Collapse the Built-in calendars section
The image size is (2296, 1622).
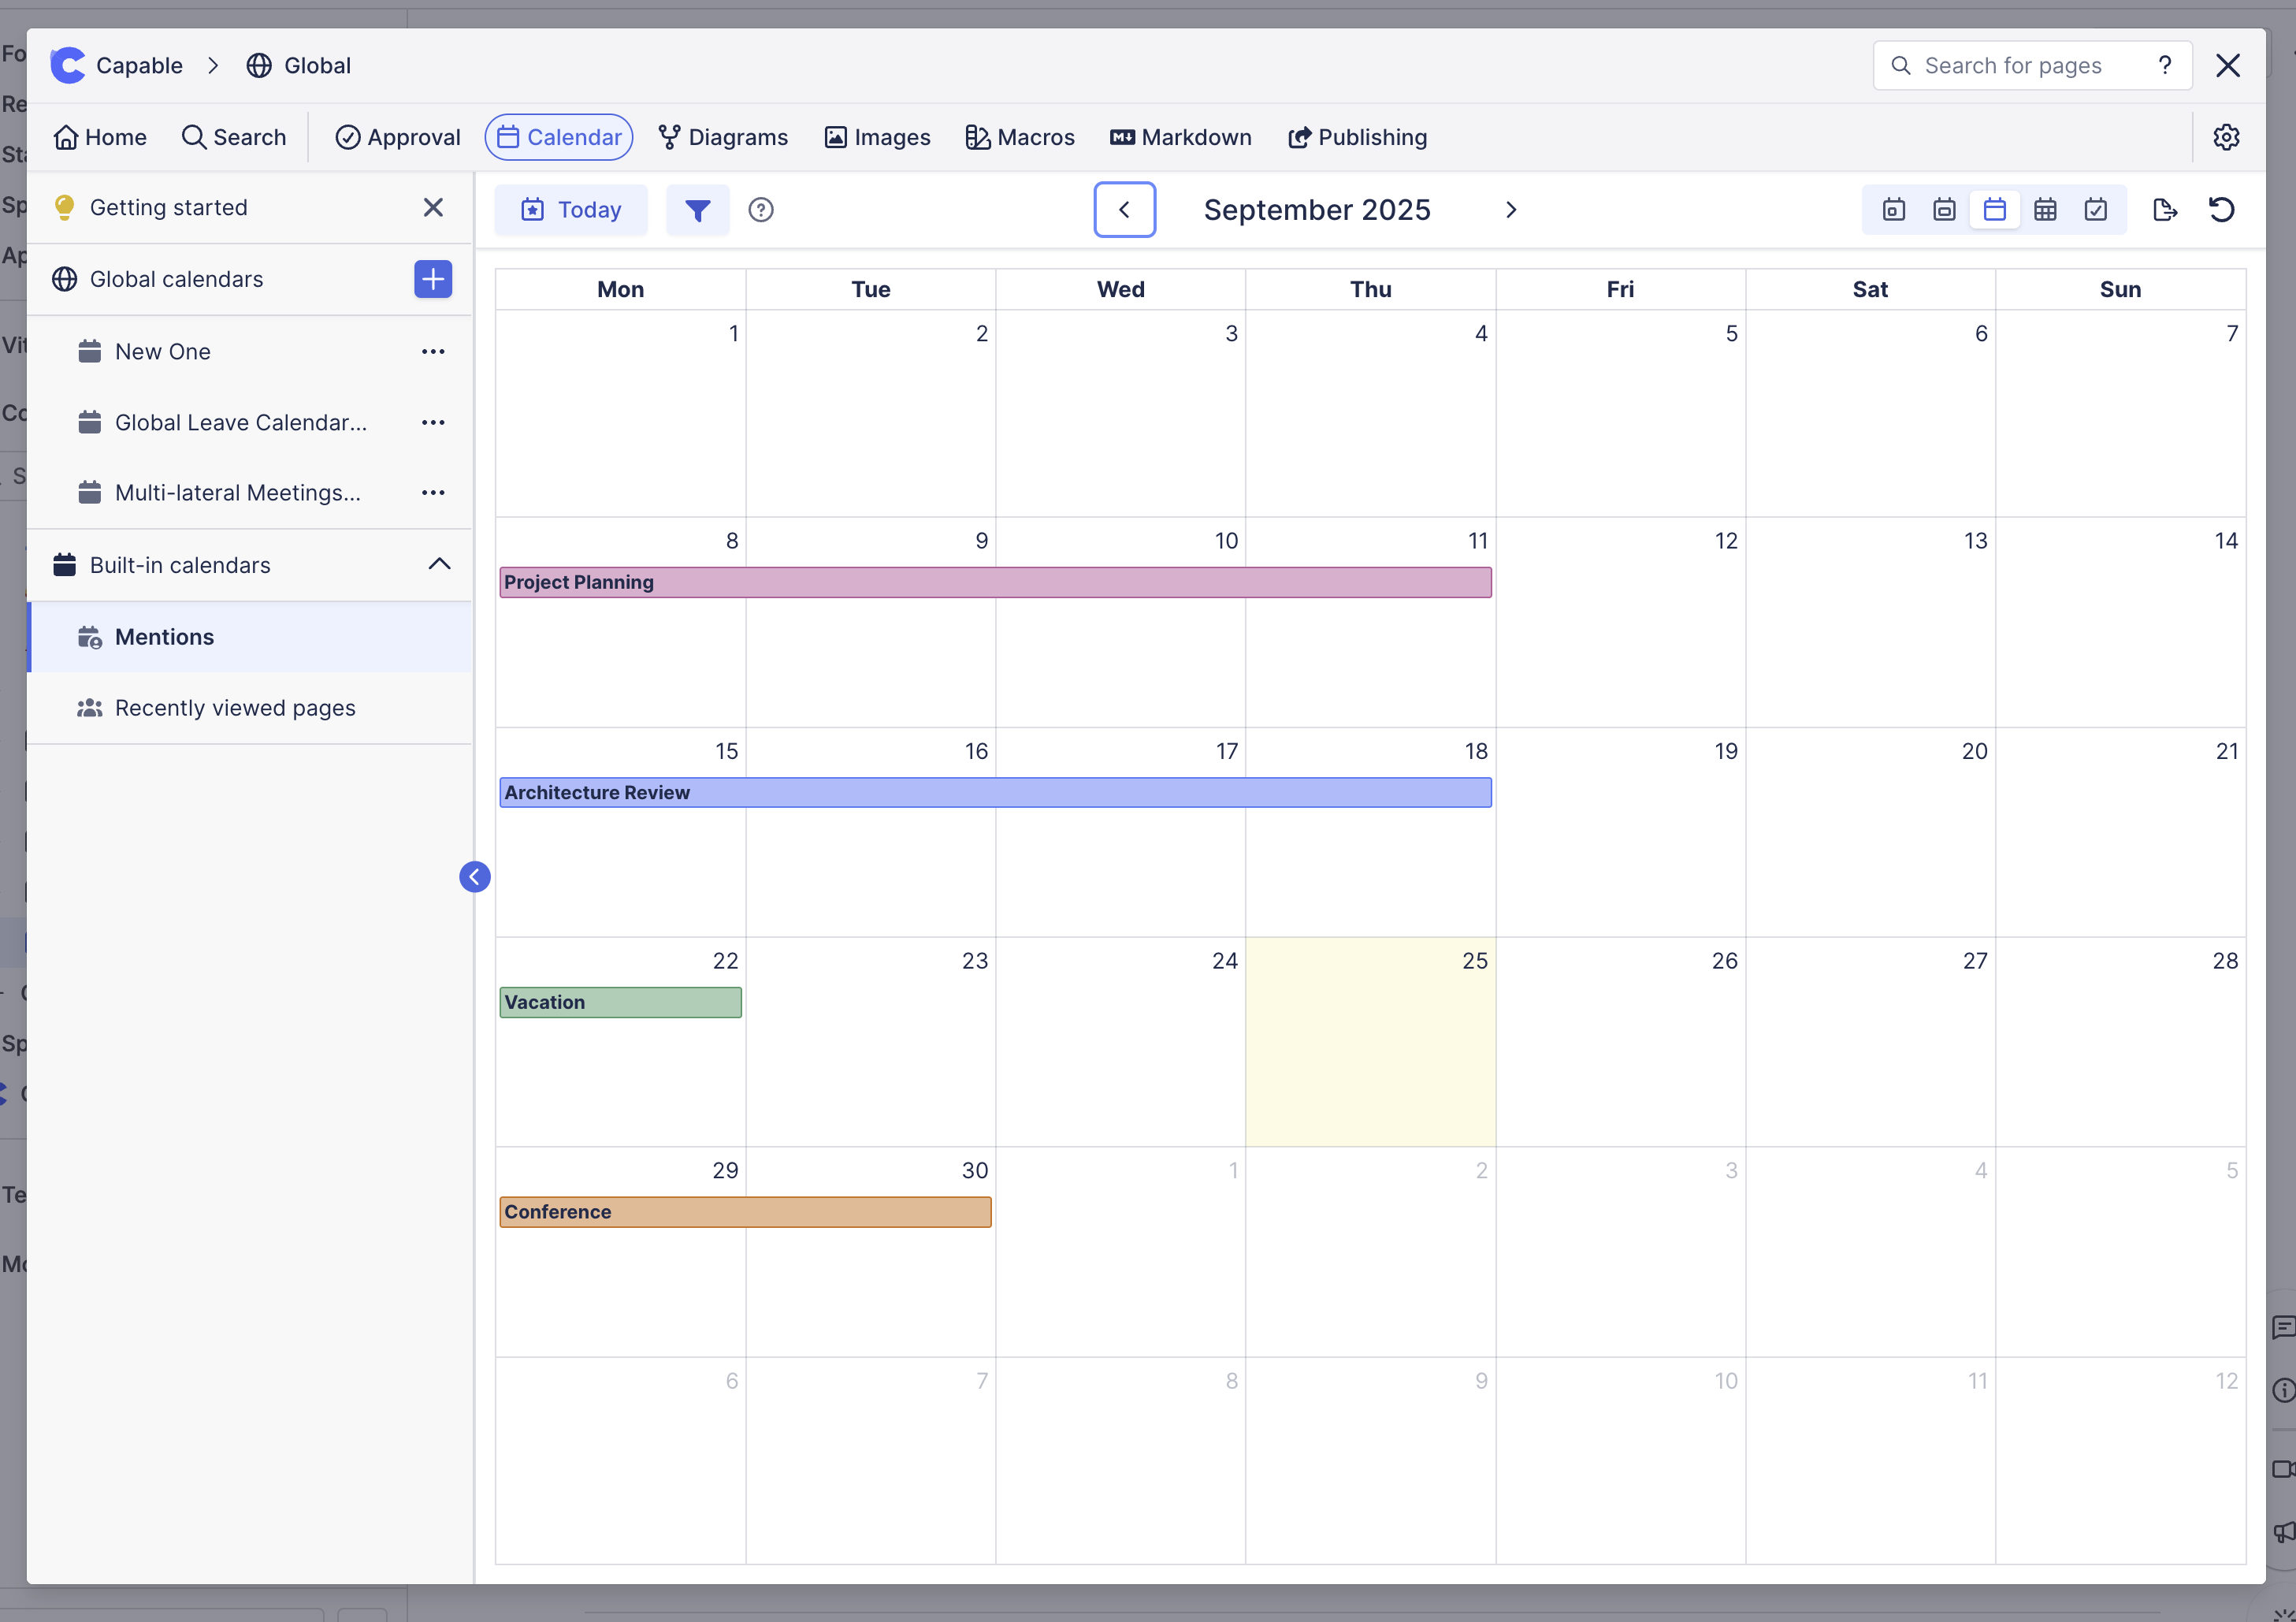pyautogui.click(x=439, y=564)
